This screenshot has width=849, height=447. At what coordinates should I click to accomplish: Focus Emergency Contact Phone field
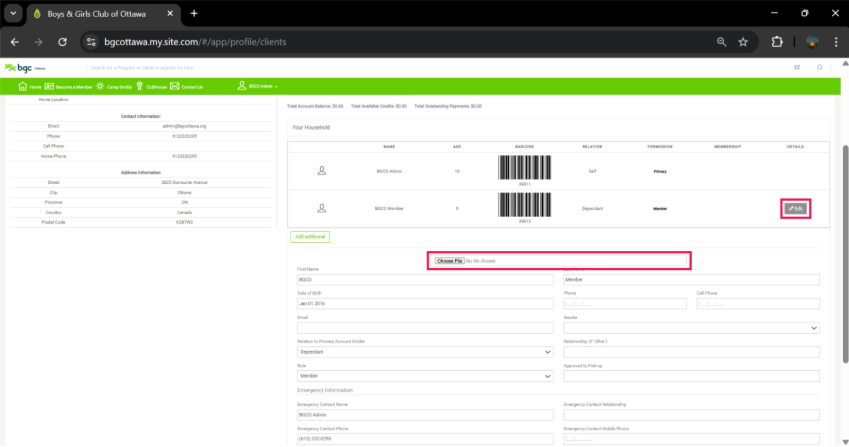coord(425,439)
